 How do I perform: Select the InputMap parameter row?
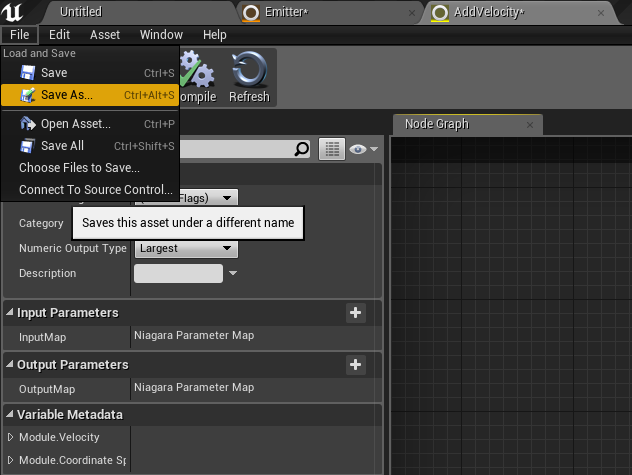[x=192, y=337]
